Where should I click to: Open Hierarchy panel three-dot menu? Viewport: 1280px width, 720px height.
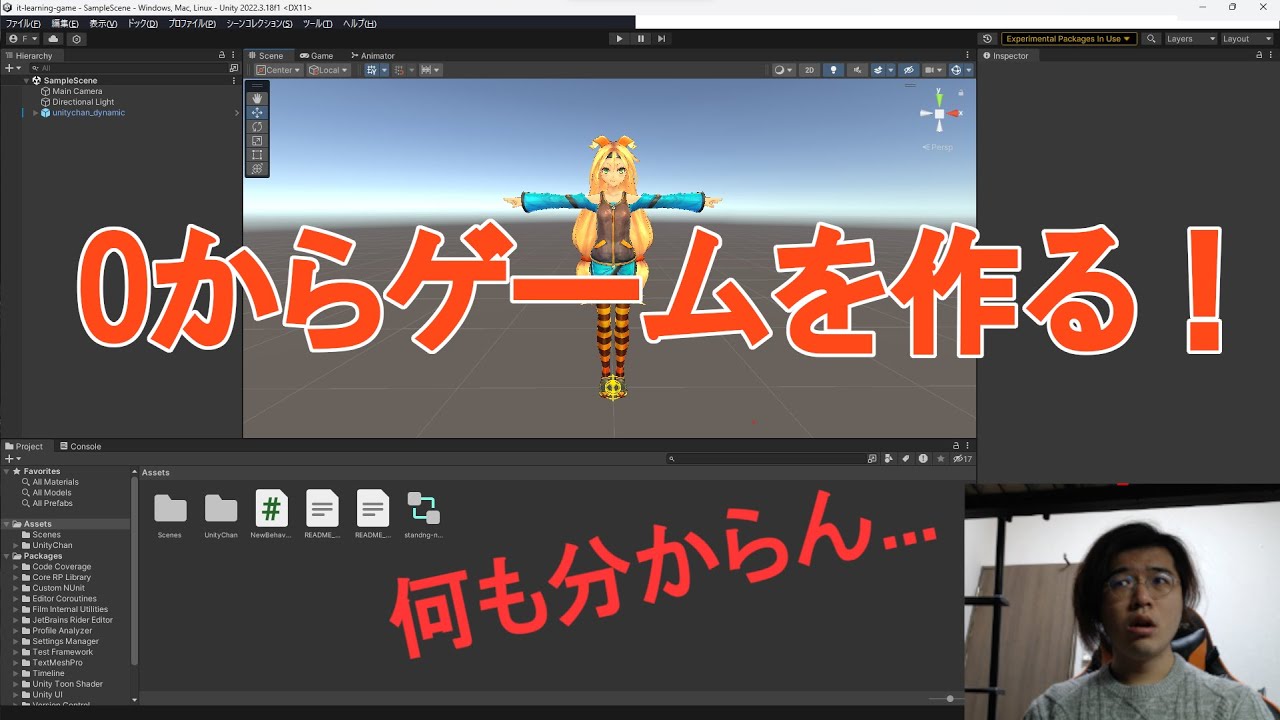pos(234,55)
